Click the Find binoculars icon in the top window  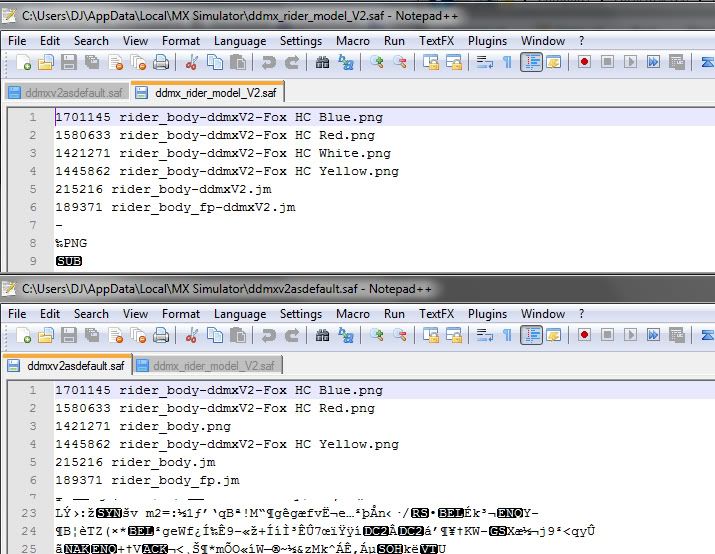tap(322, 63)
